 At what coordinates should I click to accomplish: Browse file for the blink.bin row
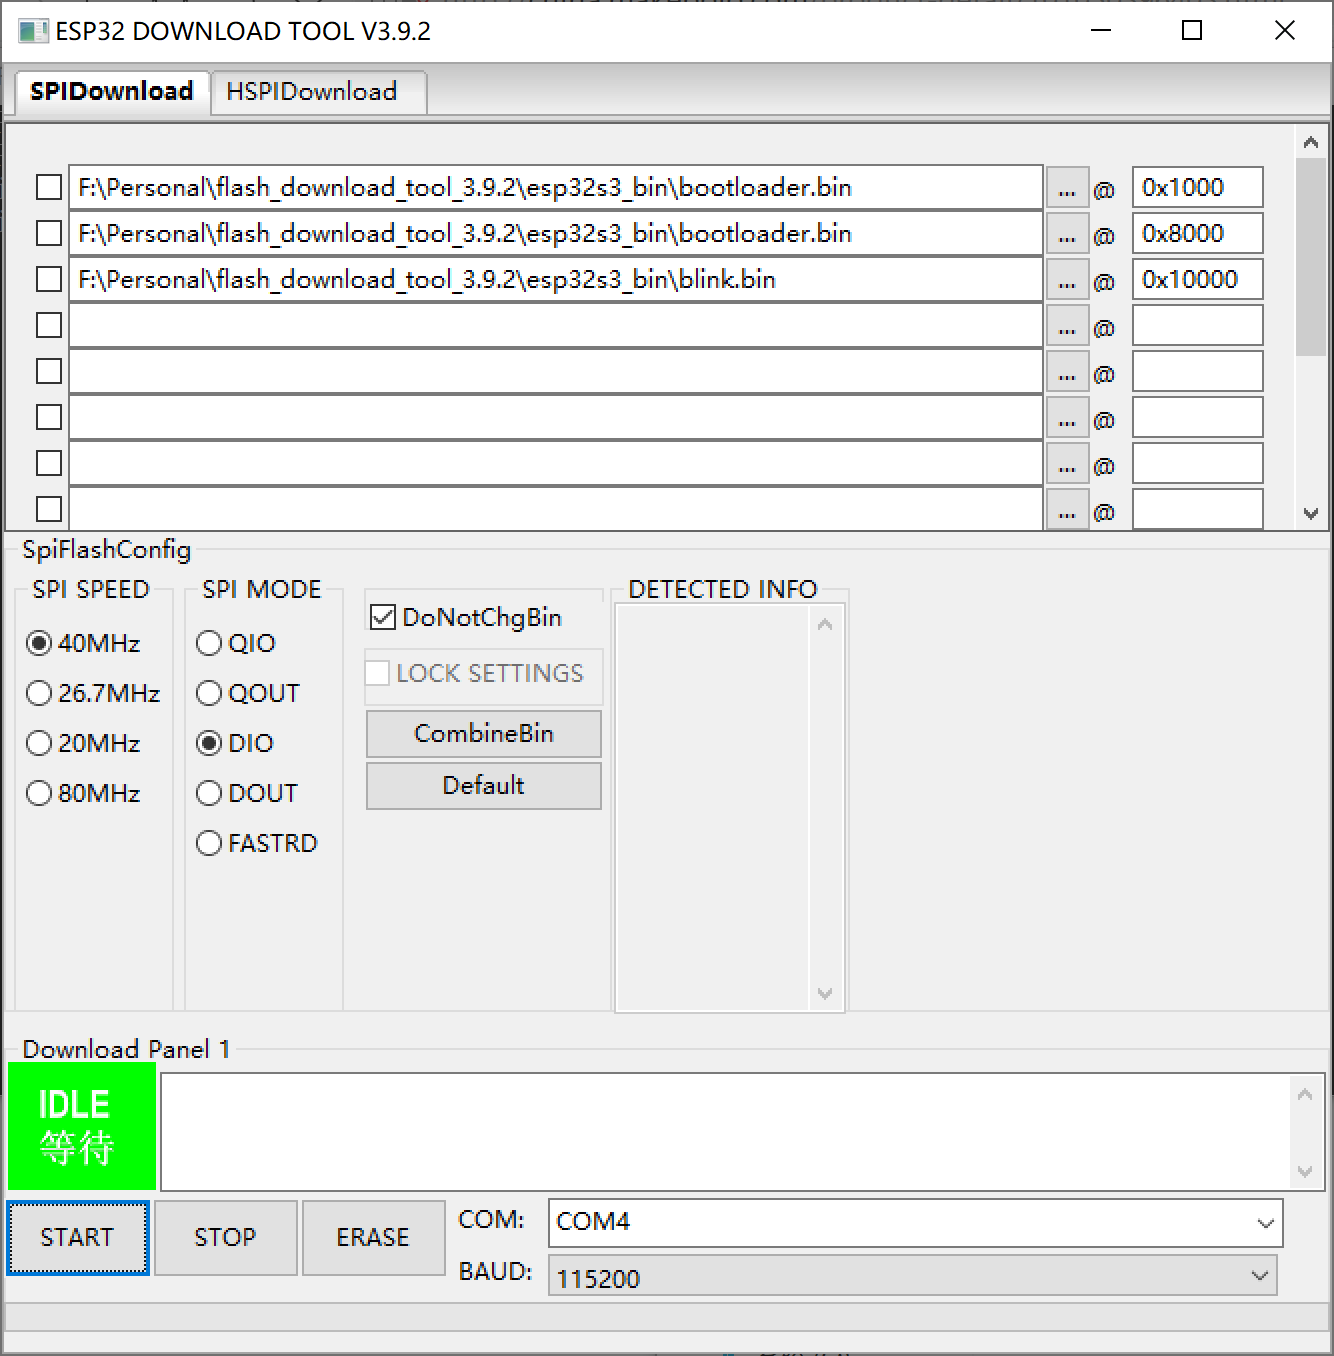click(x=1067, y=280)
